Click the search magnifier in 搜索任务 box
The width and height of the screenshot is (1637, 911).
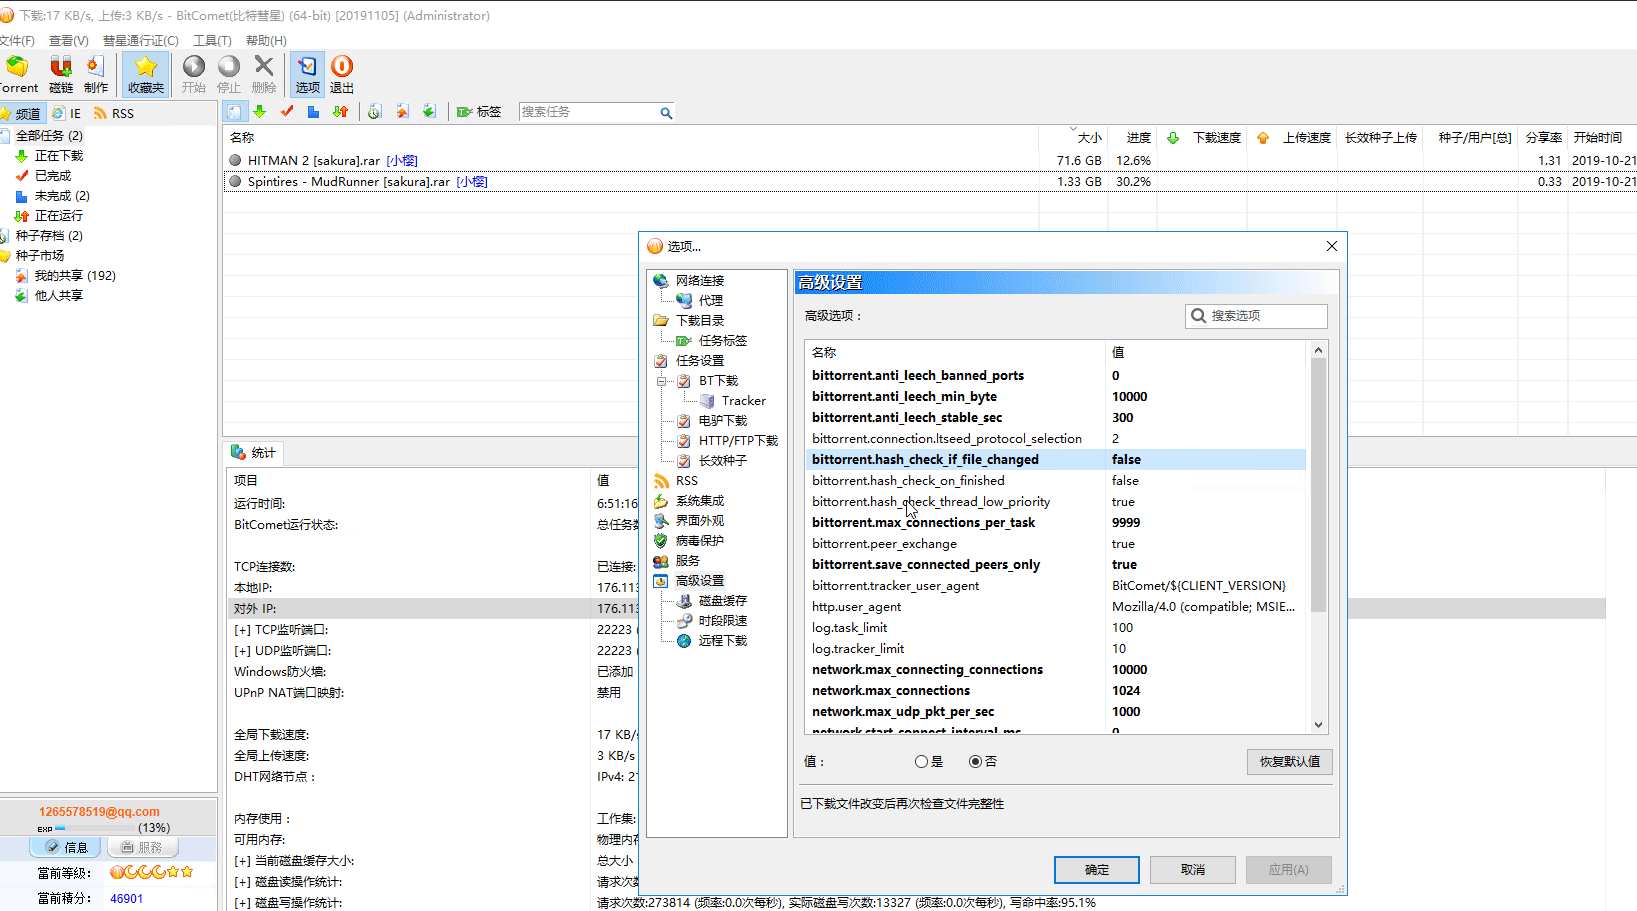666,113
